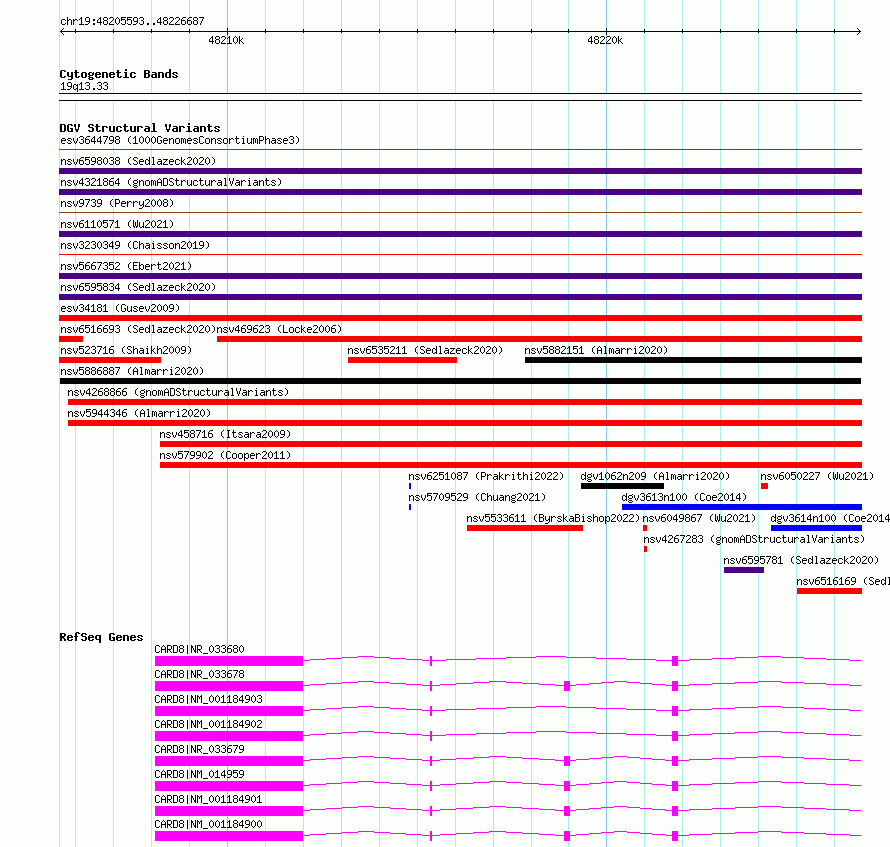This screenshot has width=890, height=847.
Task: Click nsv5667352 (Ebert2021) variant label
Action: point(126,266)
